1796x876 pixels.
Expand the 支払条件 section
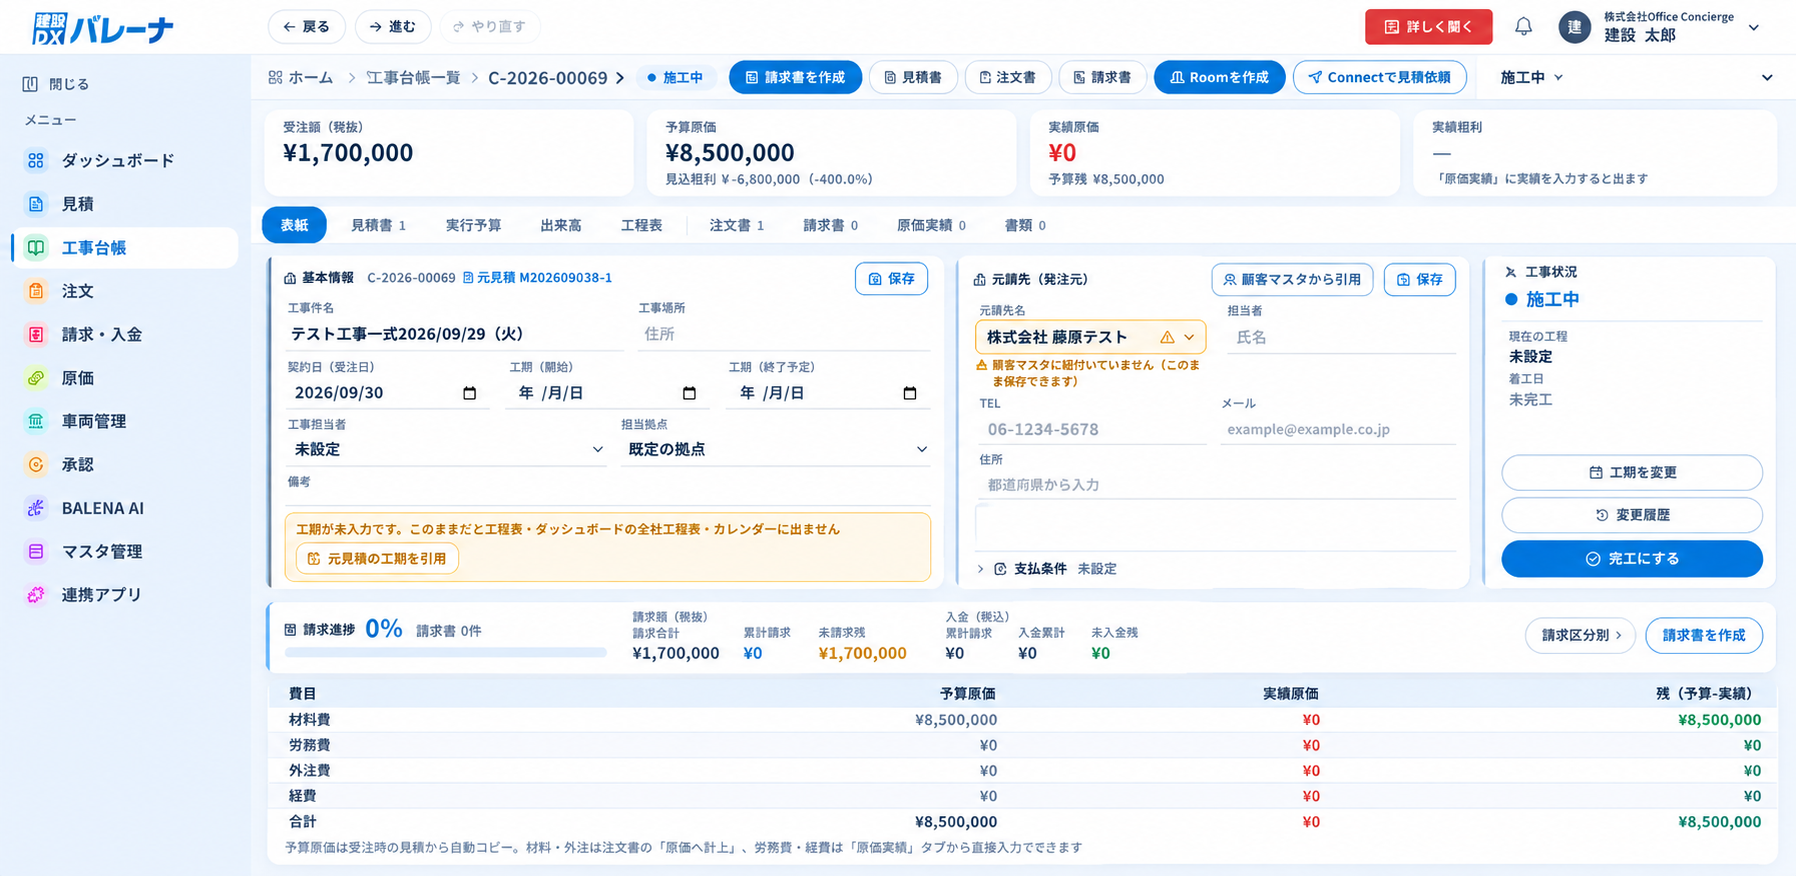click(x=1047, y=569)
